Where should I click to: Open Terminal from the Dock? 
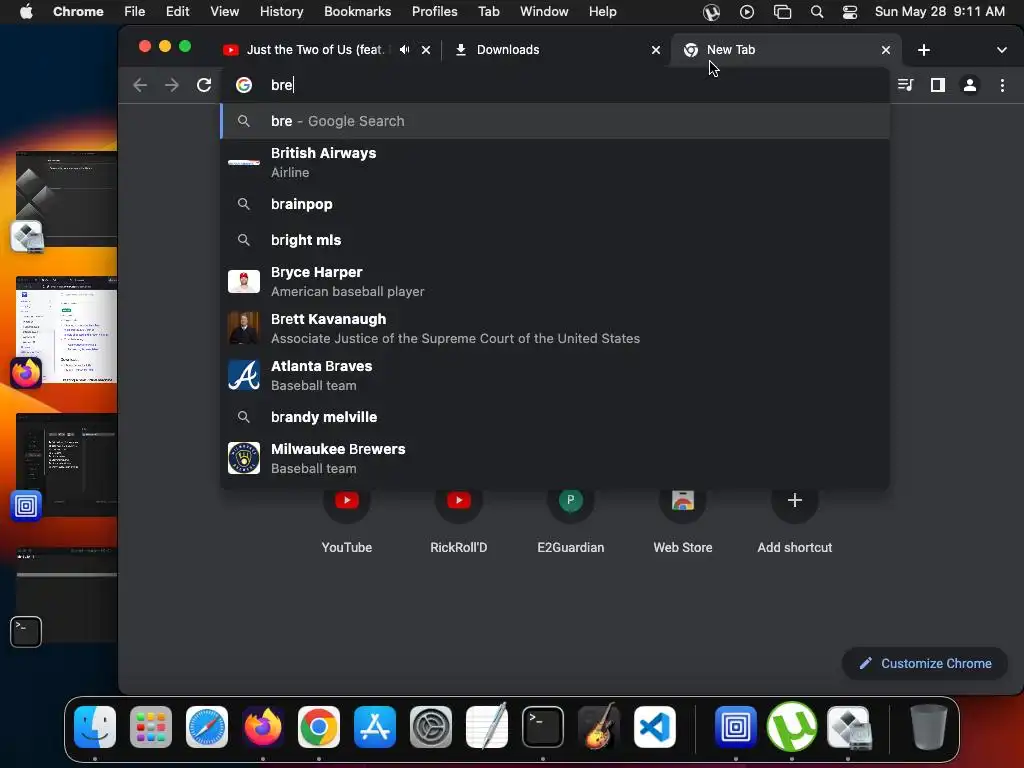[x=543, y=727]
